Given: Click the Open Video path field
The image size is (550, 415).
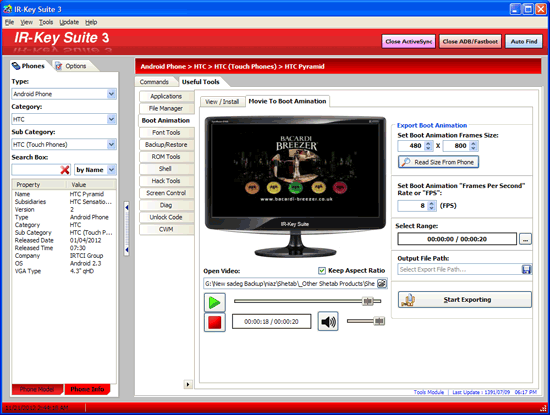Looking at the screenshot, I should 290,283.
